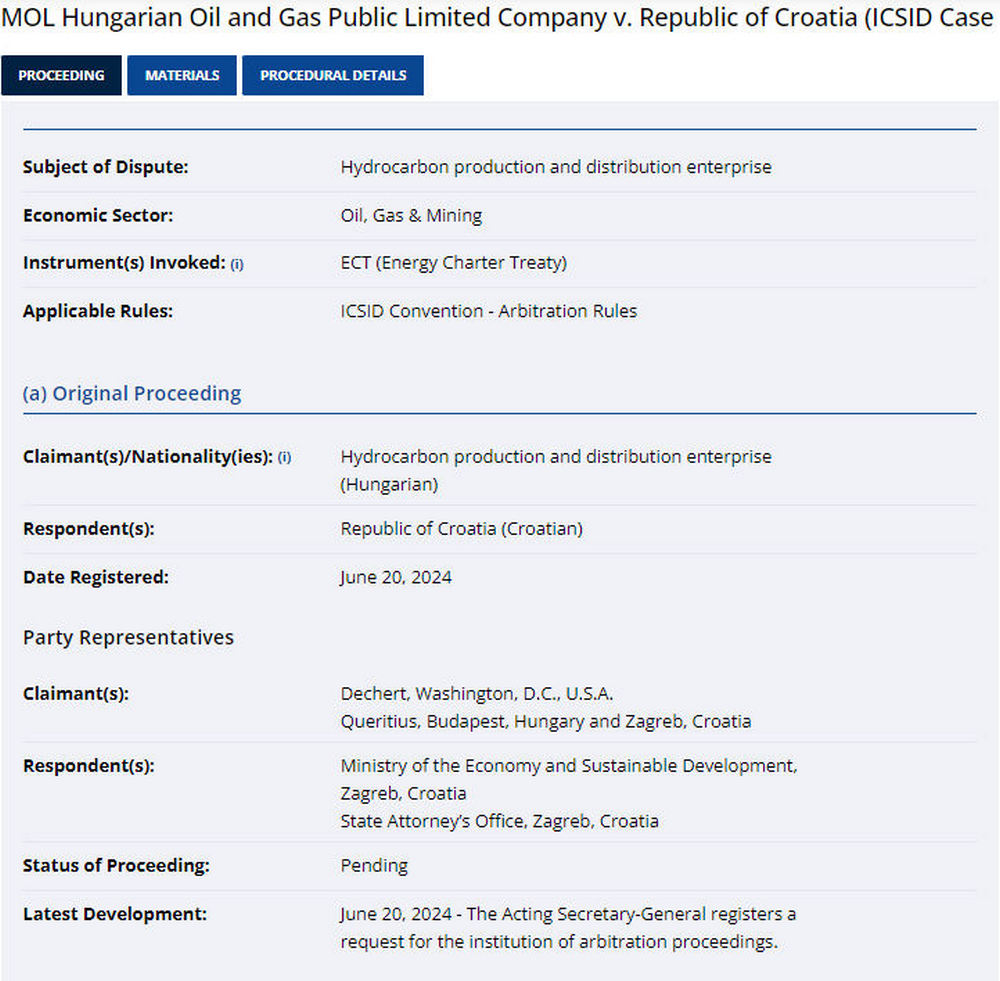The height and width of the screenshot is (981, 1000).
Task: Switch to the Materials tab
Action: [182, 75]
